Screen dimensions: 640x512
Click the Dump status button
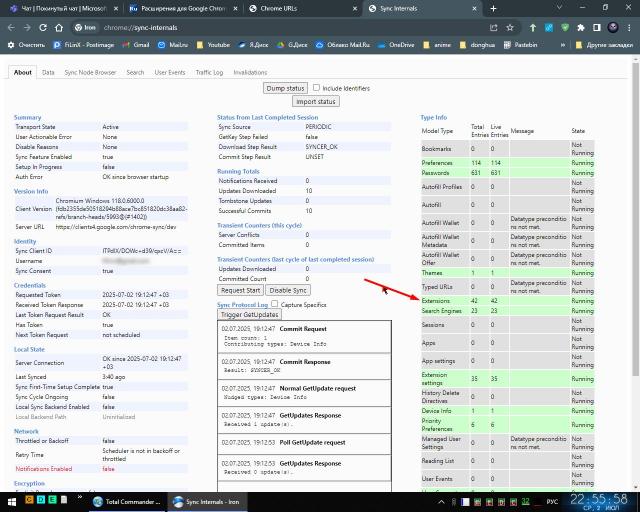pos(285,88)
